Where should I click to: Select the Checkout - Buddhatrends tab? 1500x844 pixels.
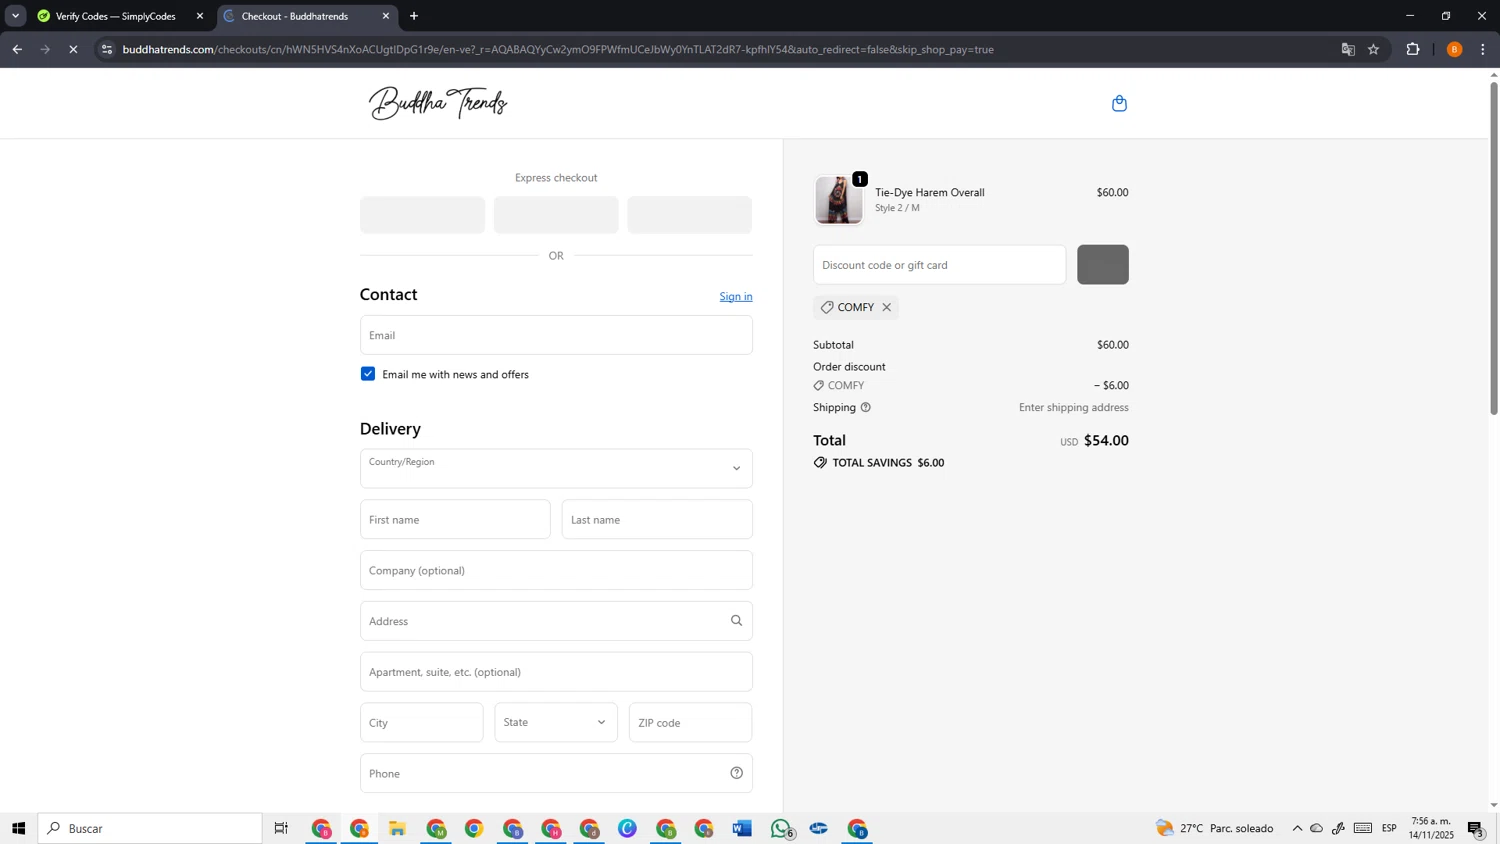(295, 16)
